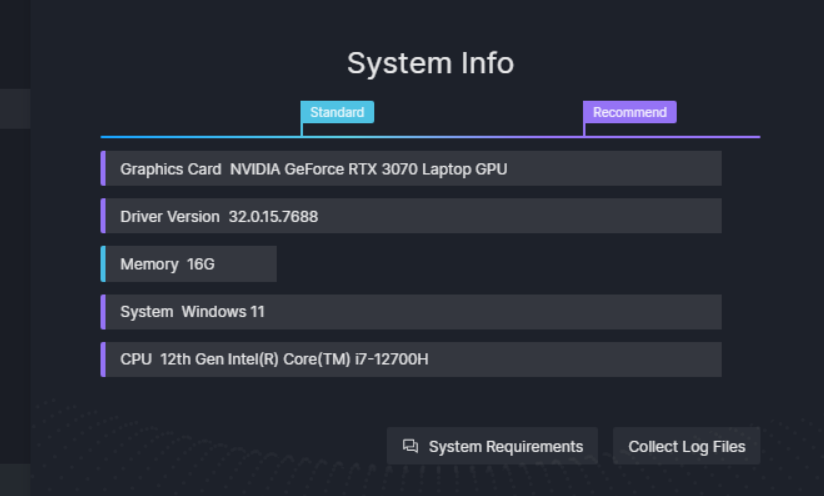
Task: Click the gradient performance scale line
Action: tap(430, 137)
